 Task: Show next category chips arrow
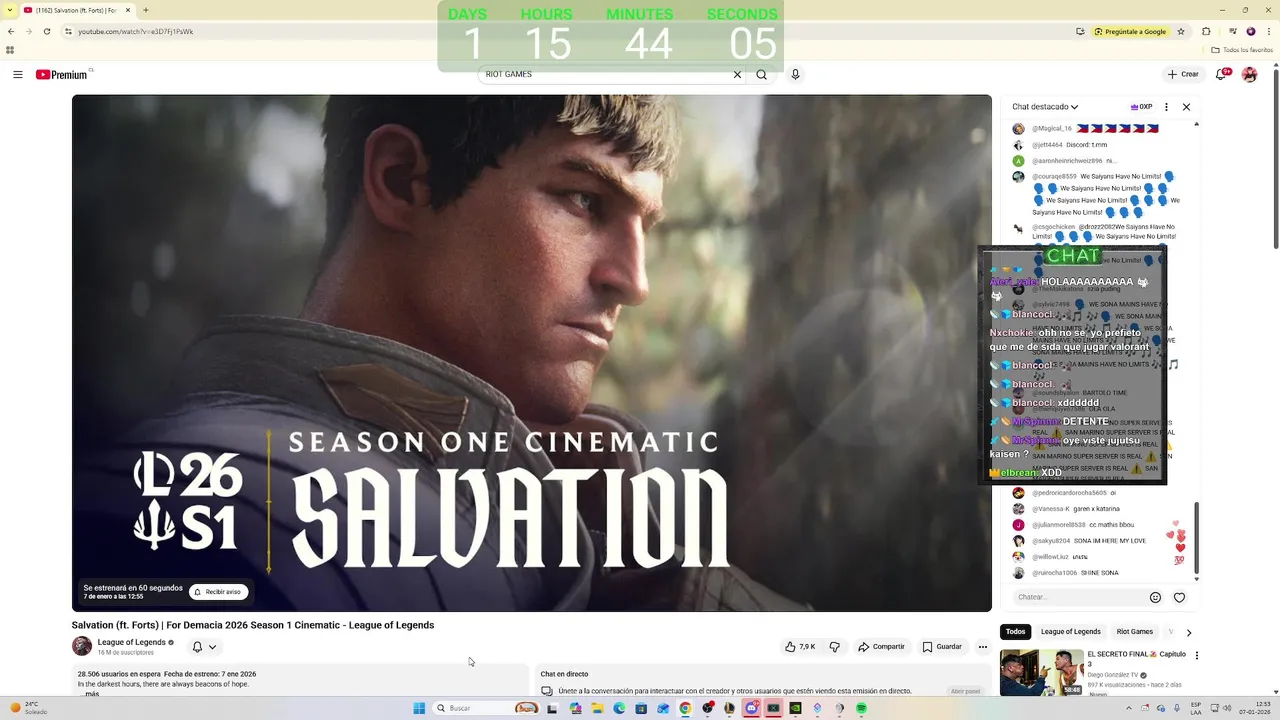1188,632
